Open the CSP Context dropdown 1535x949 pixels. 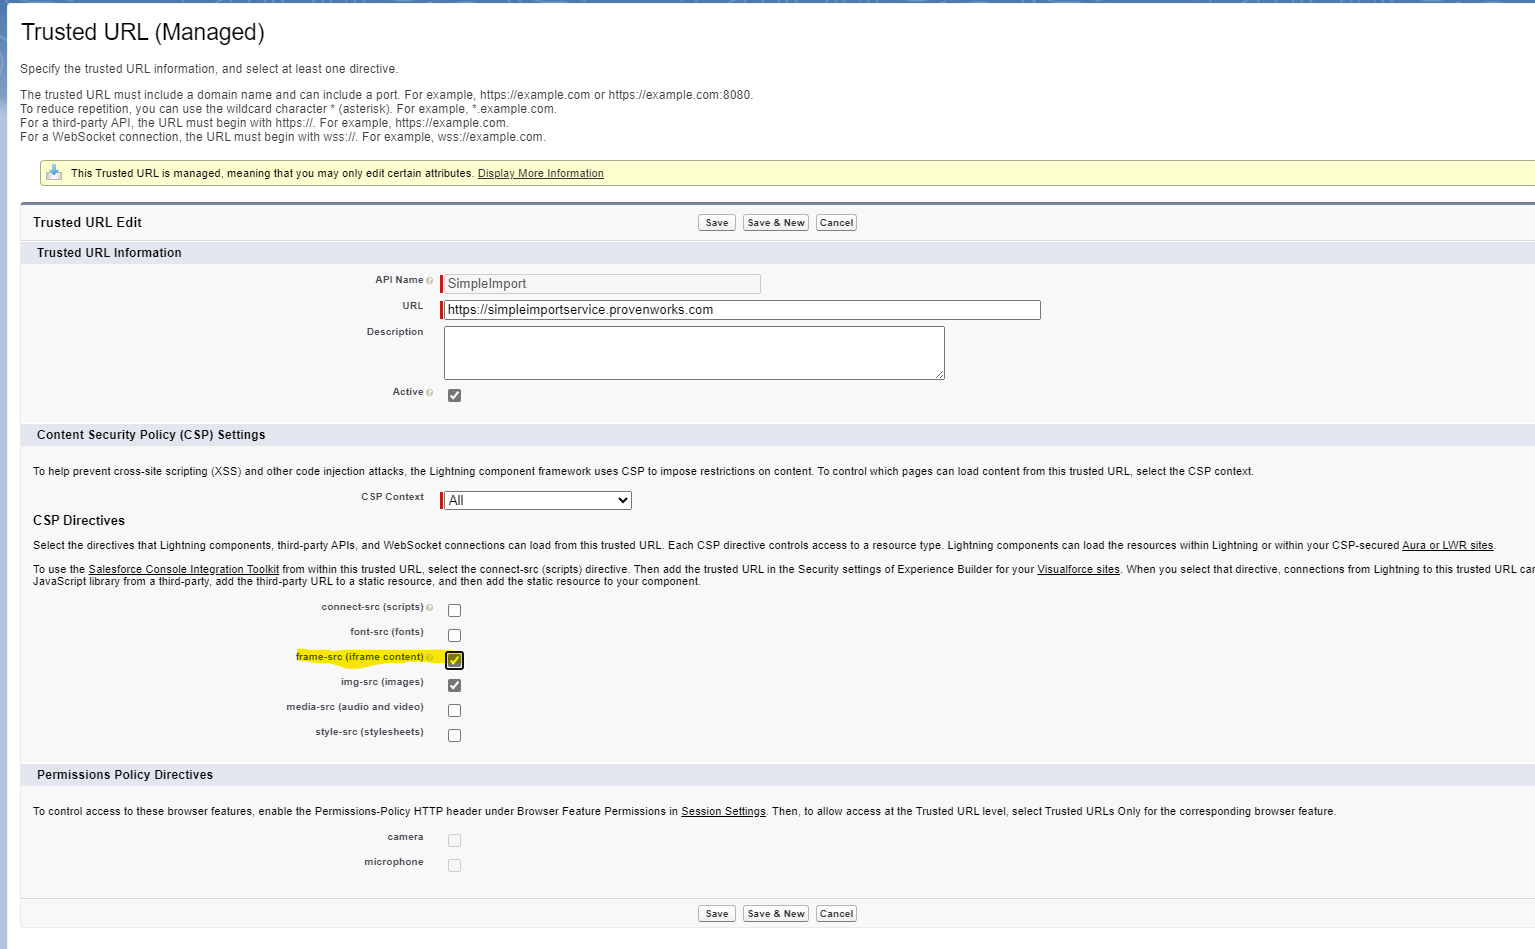coord(537,500)
